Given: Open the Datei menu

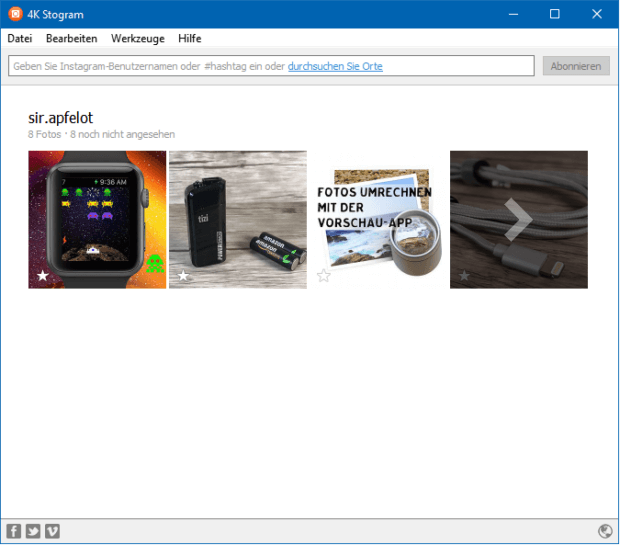Looking at the screenshot, I should [x=20, y=38].
